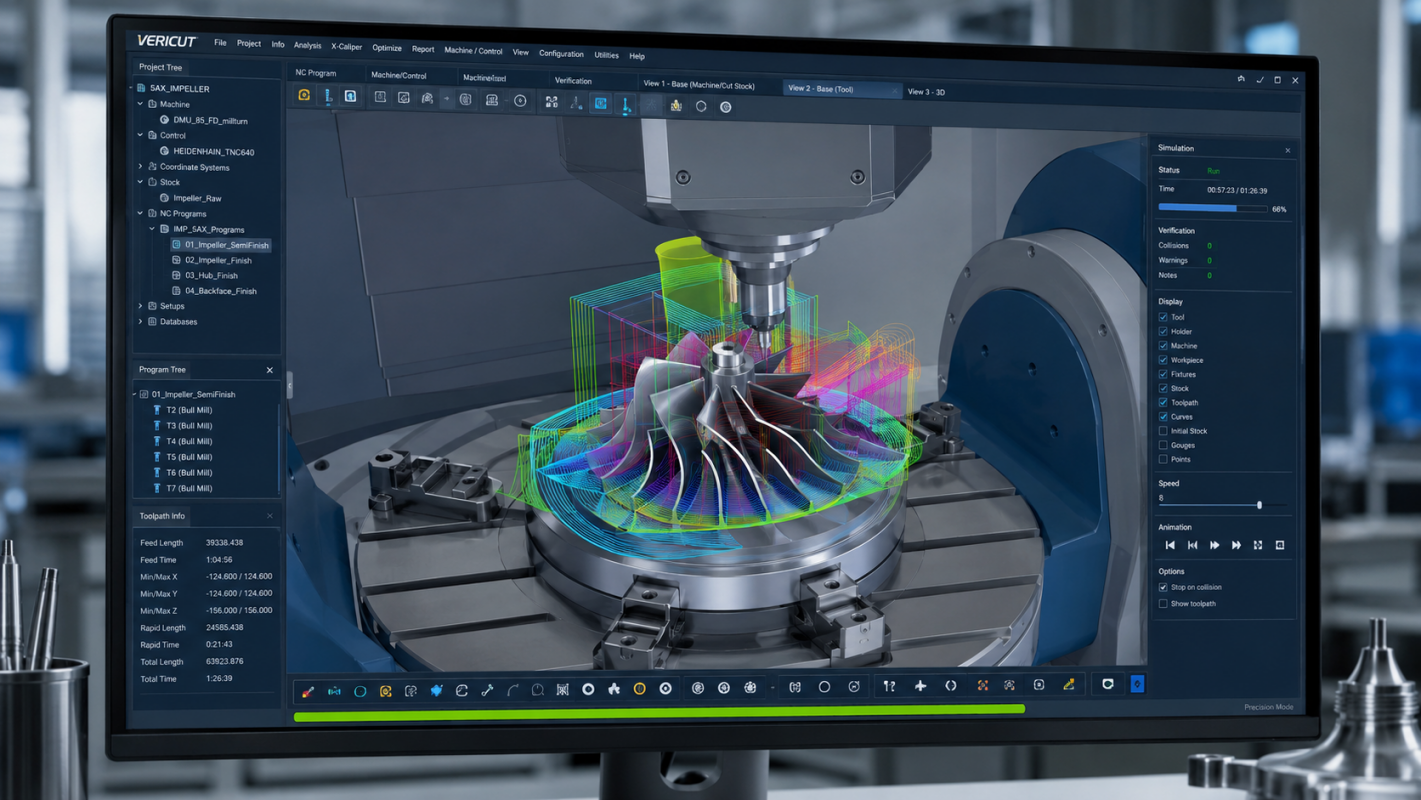This screenshot has height=800, width=1421.
Task: Click the yellow pencil icon in bottom toolbar
Action: click(x=1069, y=685)
